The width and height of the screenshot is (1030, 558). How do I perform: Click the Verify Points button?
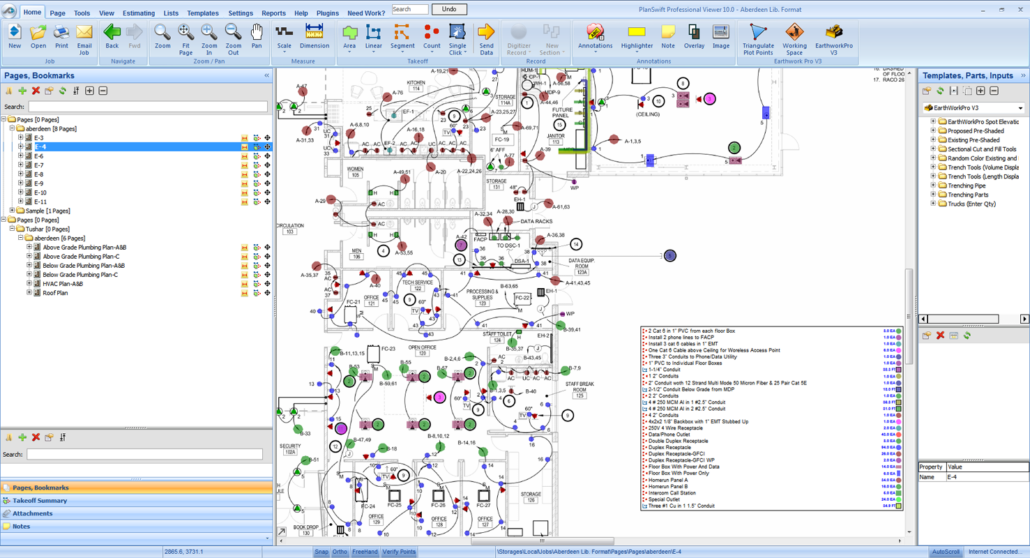(398, 551)
